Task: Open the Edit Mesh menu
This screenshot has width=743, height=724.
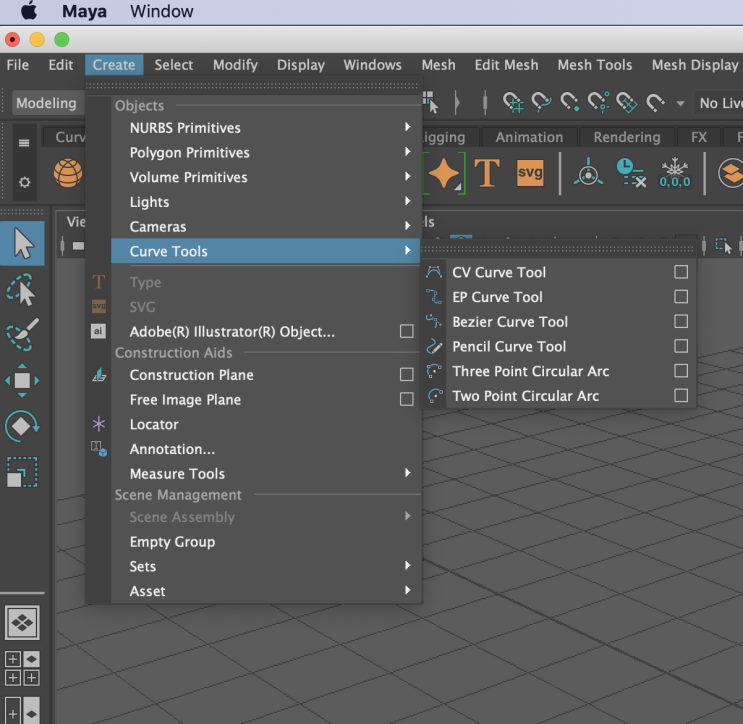Action: click(506, 65)
